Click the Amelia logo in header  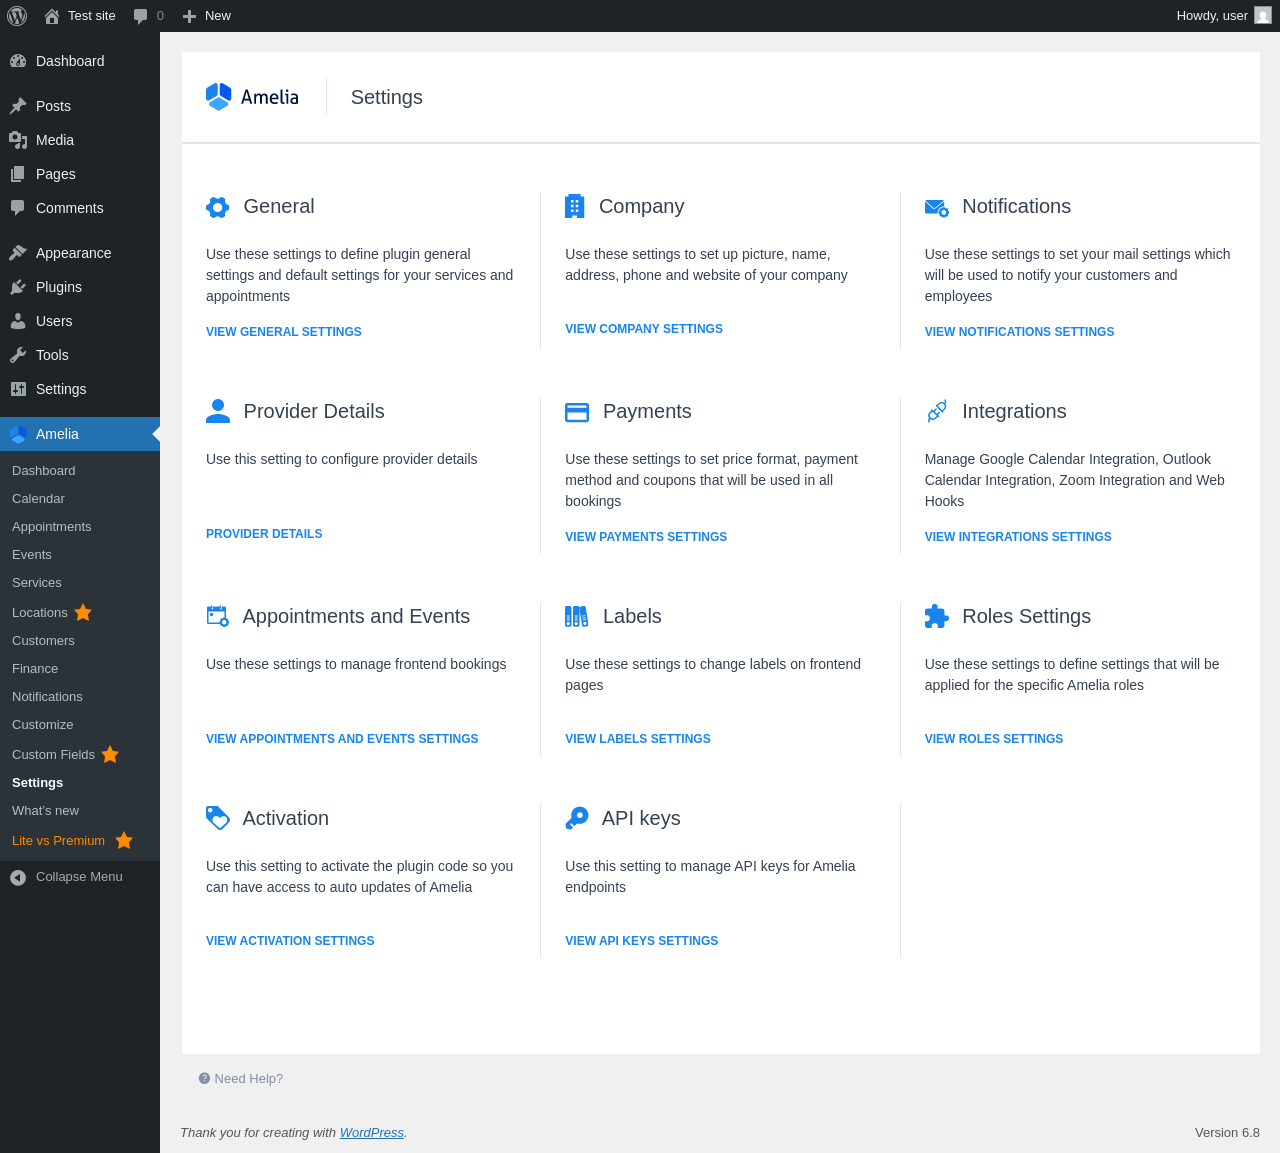pyautogui.click(x=252, y=97)
